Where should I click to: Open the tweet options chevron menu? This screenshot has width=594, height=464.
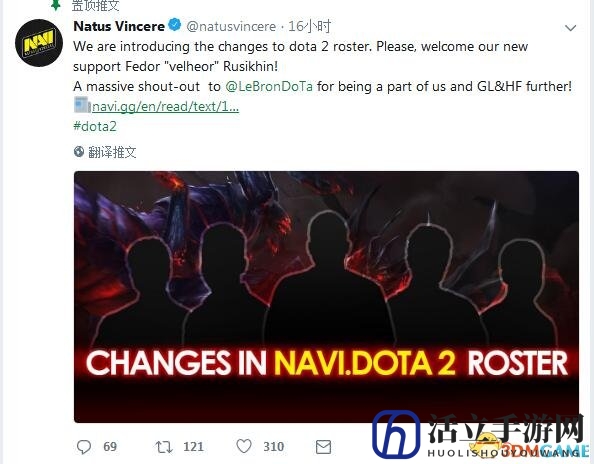(x=570, y=28)
